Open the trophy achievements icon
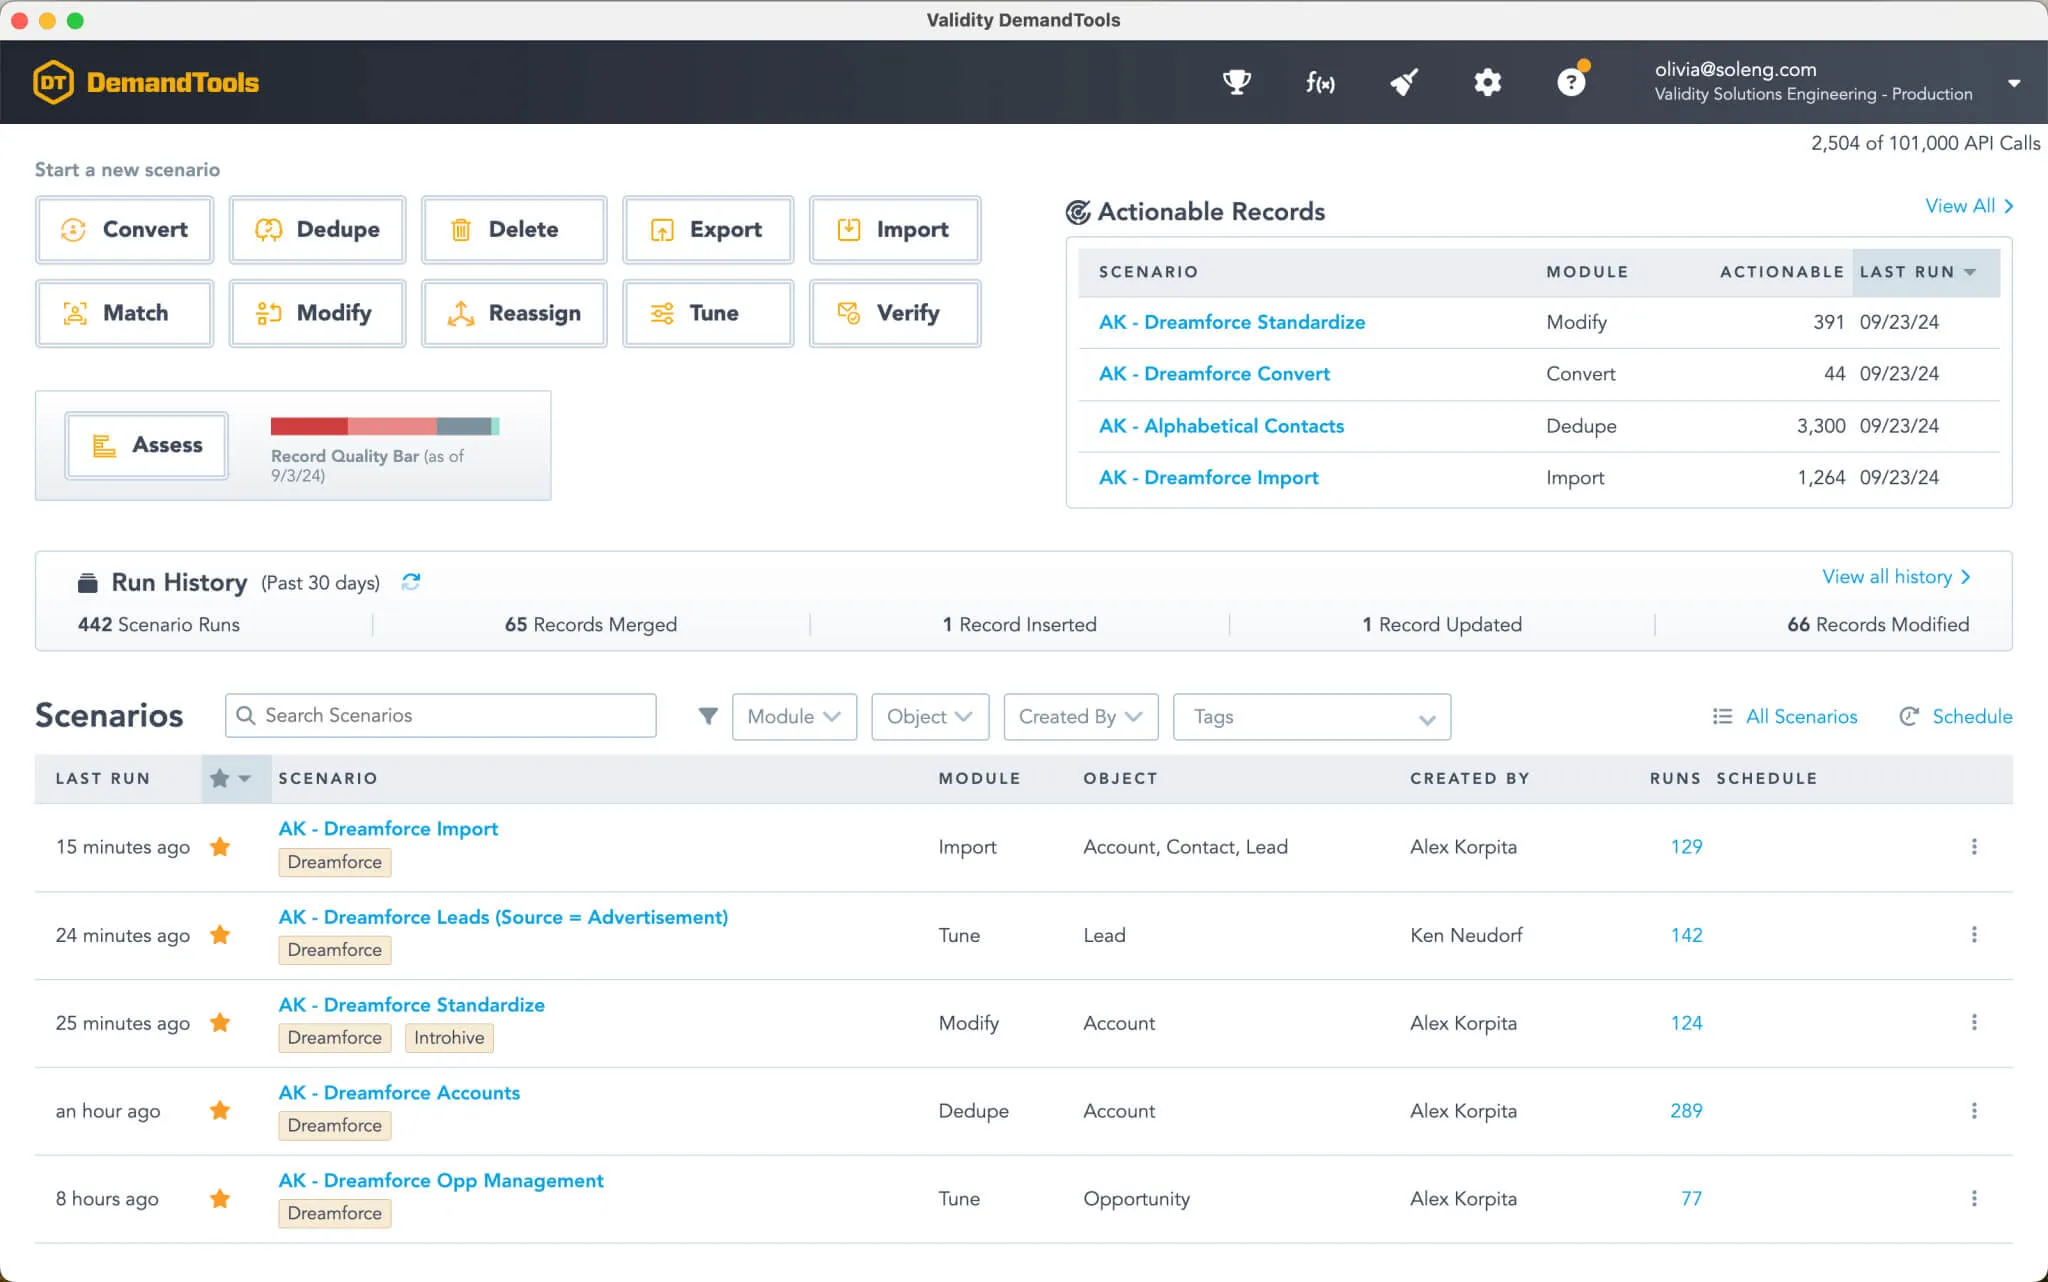Image resolution: width=2048 pixels, height=1282 pixels. [1237, 82]
